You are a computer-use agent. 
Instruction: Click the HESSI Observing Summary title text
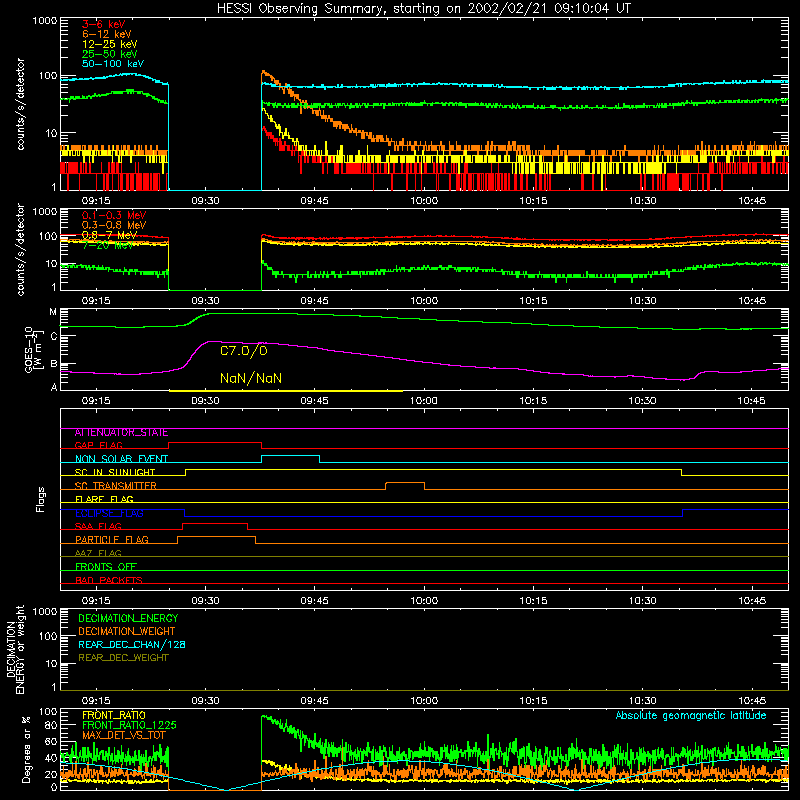pyautogui.click(x=424, y=9)
